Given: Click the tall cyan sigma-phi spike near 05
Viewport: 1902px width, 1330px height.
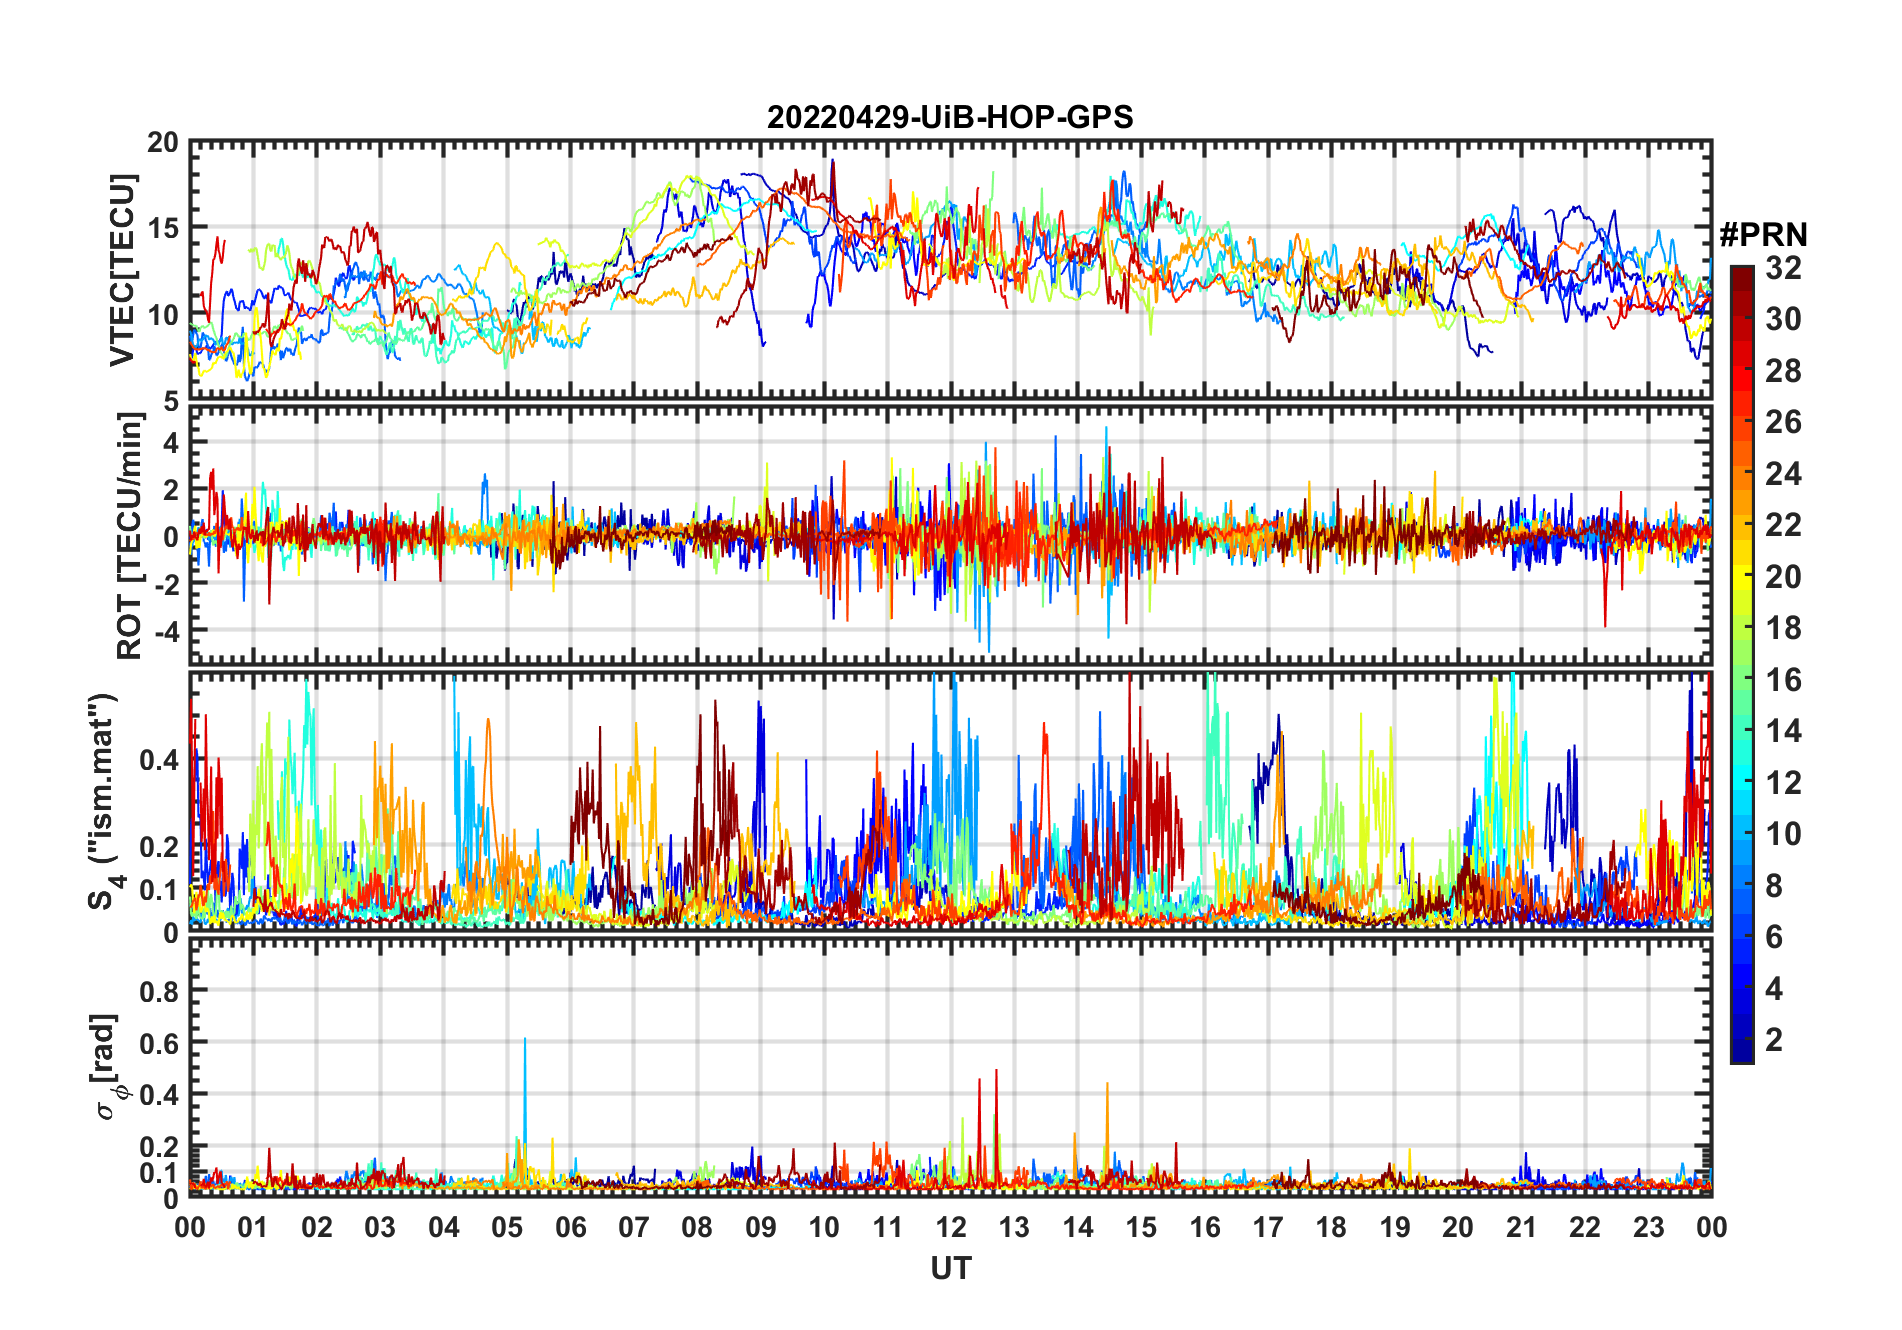Looking at the screenshot, I should point(525,1100).
